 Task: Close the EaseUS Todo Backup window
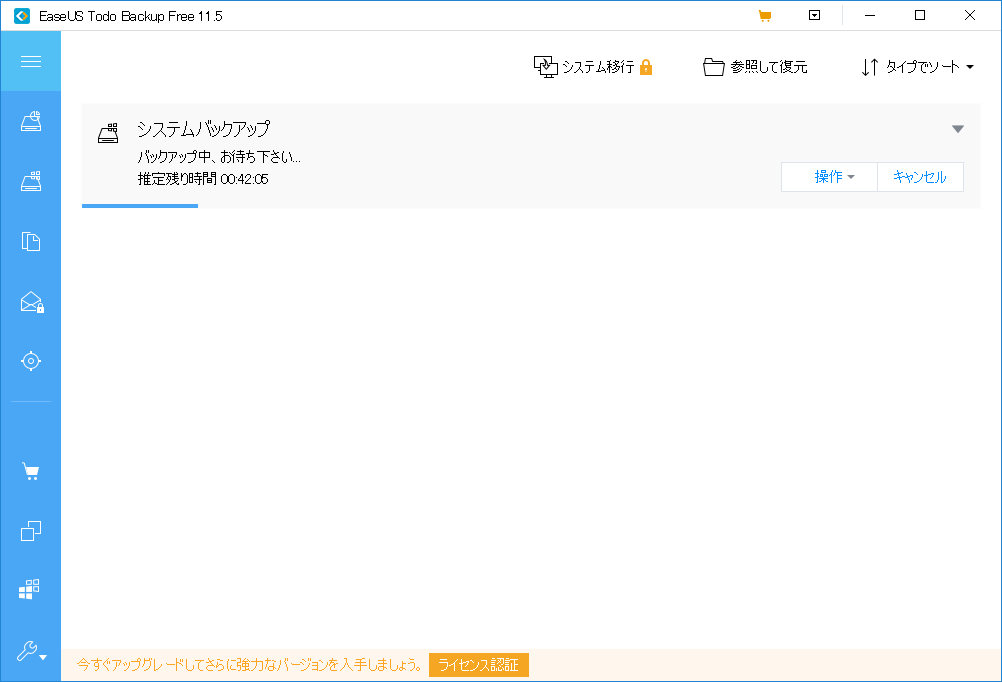[969, 15]
